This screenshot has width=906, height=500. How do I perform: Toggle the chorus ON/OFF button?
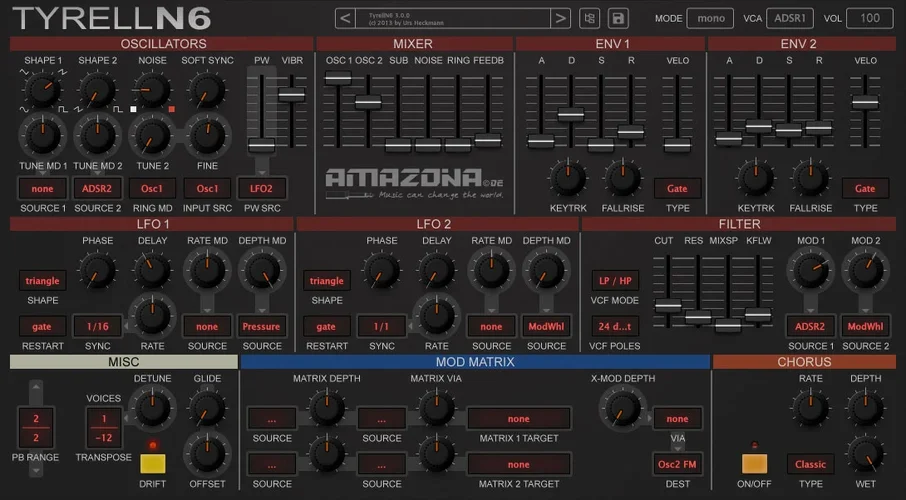(x=755, y=464)
